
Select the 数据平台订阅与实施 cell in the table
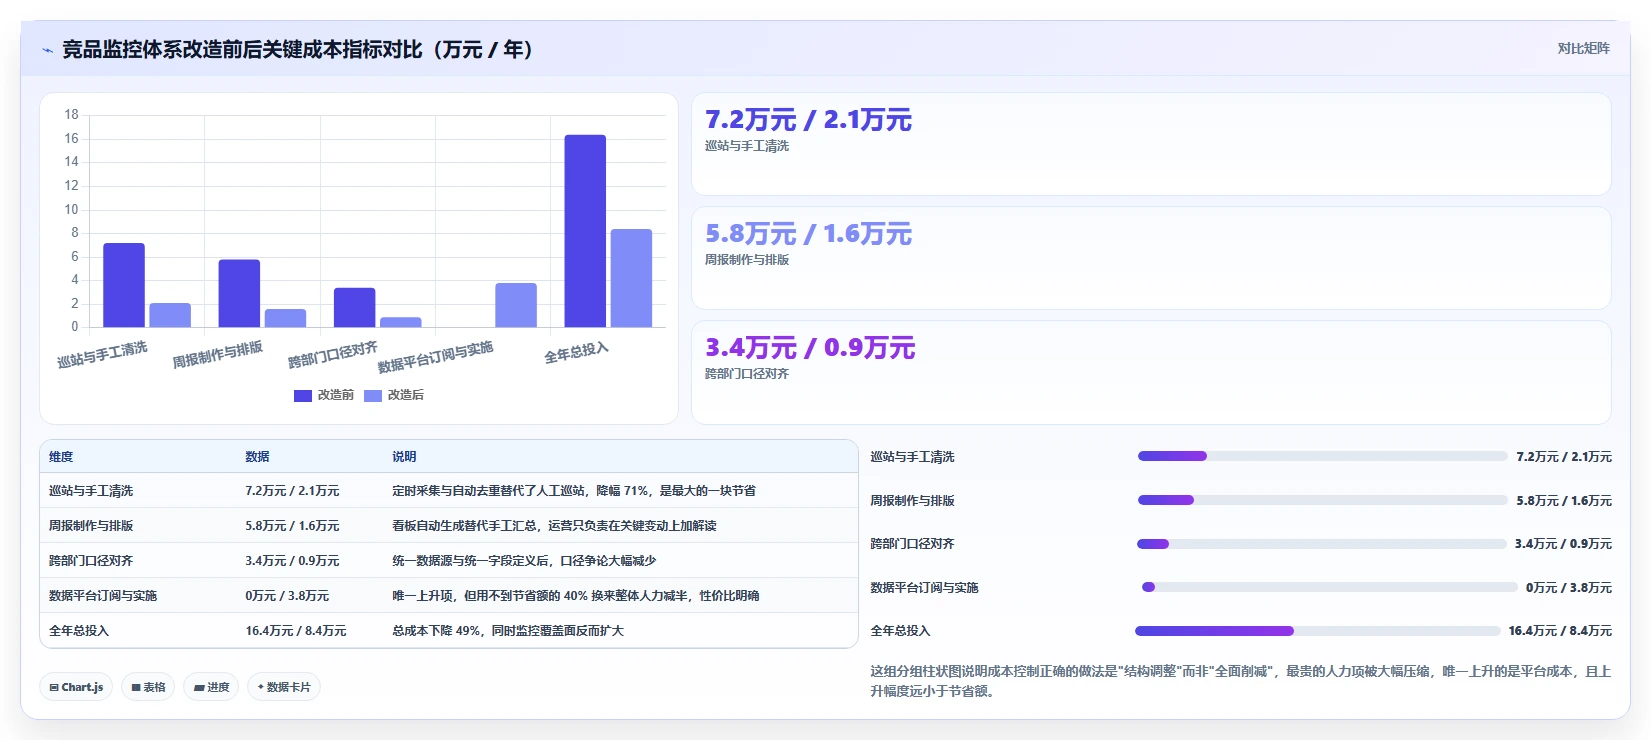(103, 596)
